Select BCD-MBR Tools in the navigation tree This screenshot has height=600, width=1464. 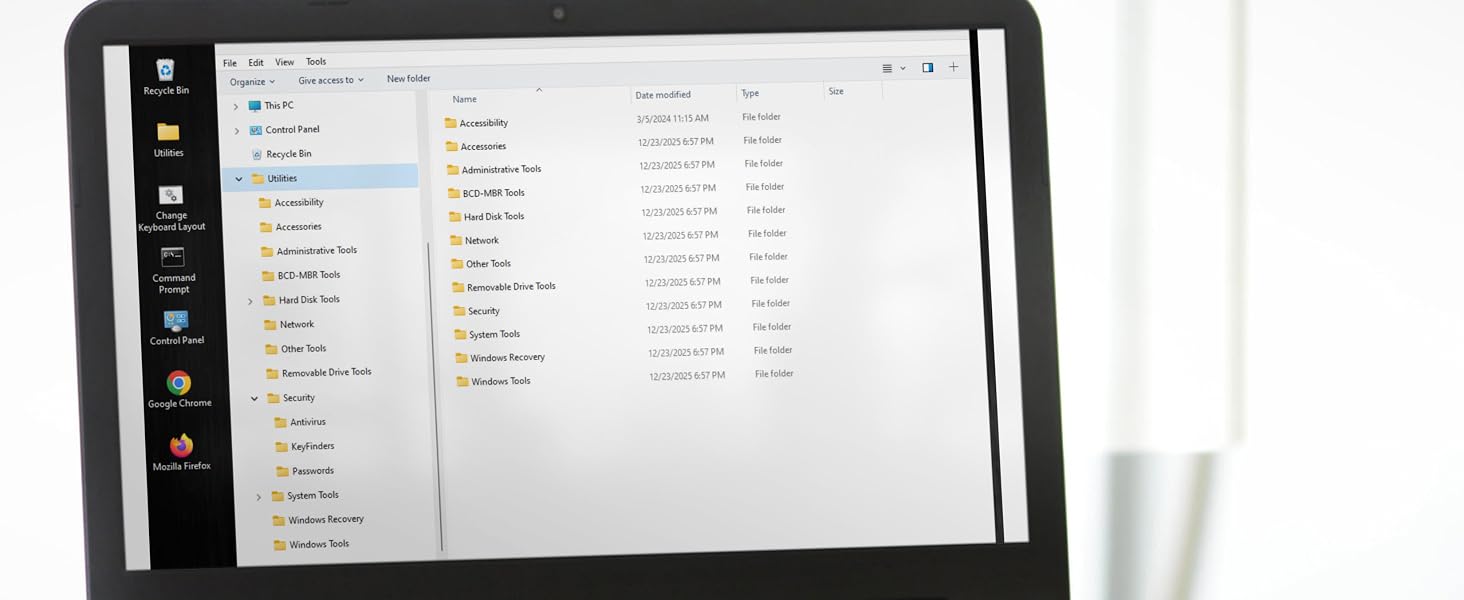[x=309, y=275]
